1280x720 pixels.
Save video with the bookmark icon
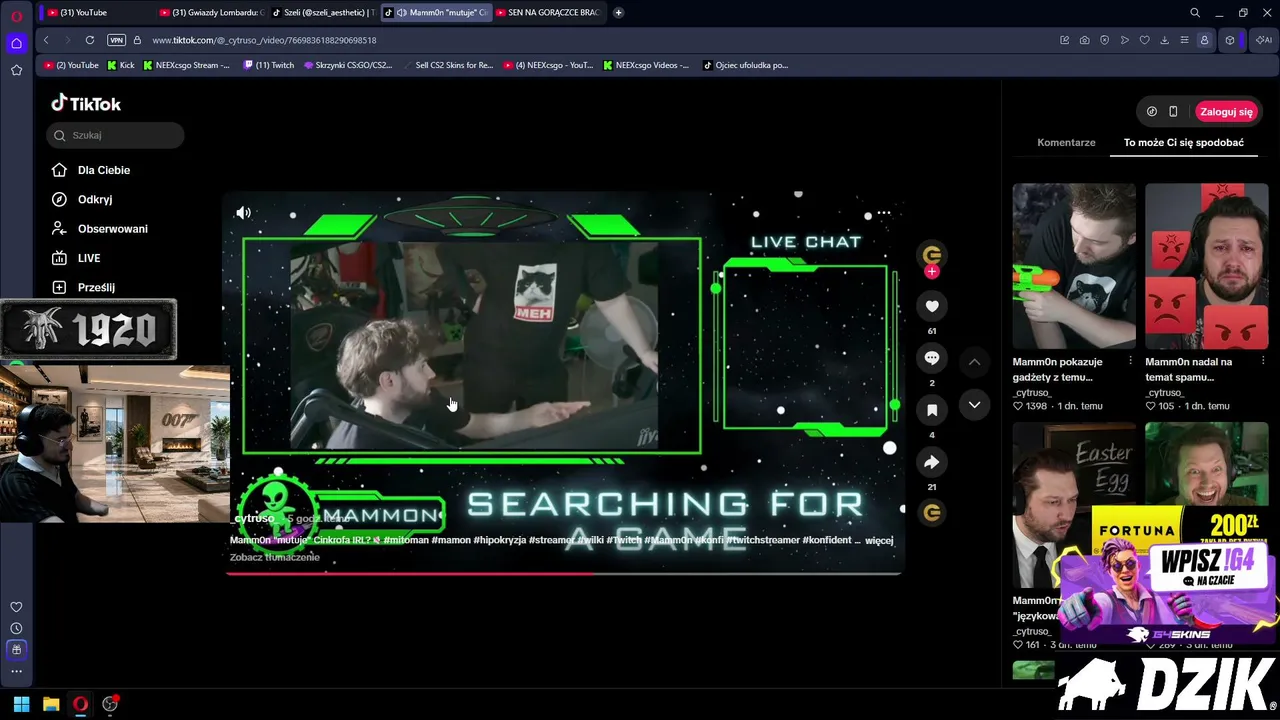tap(932, 410)
